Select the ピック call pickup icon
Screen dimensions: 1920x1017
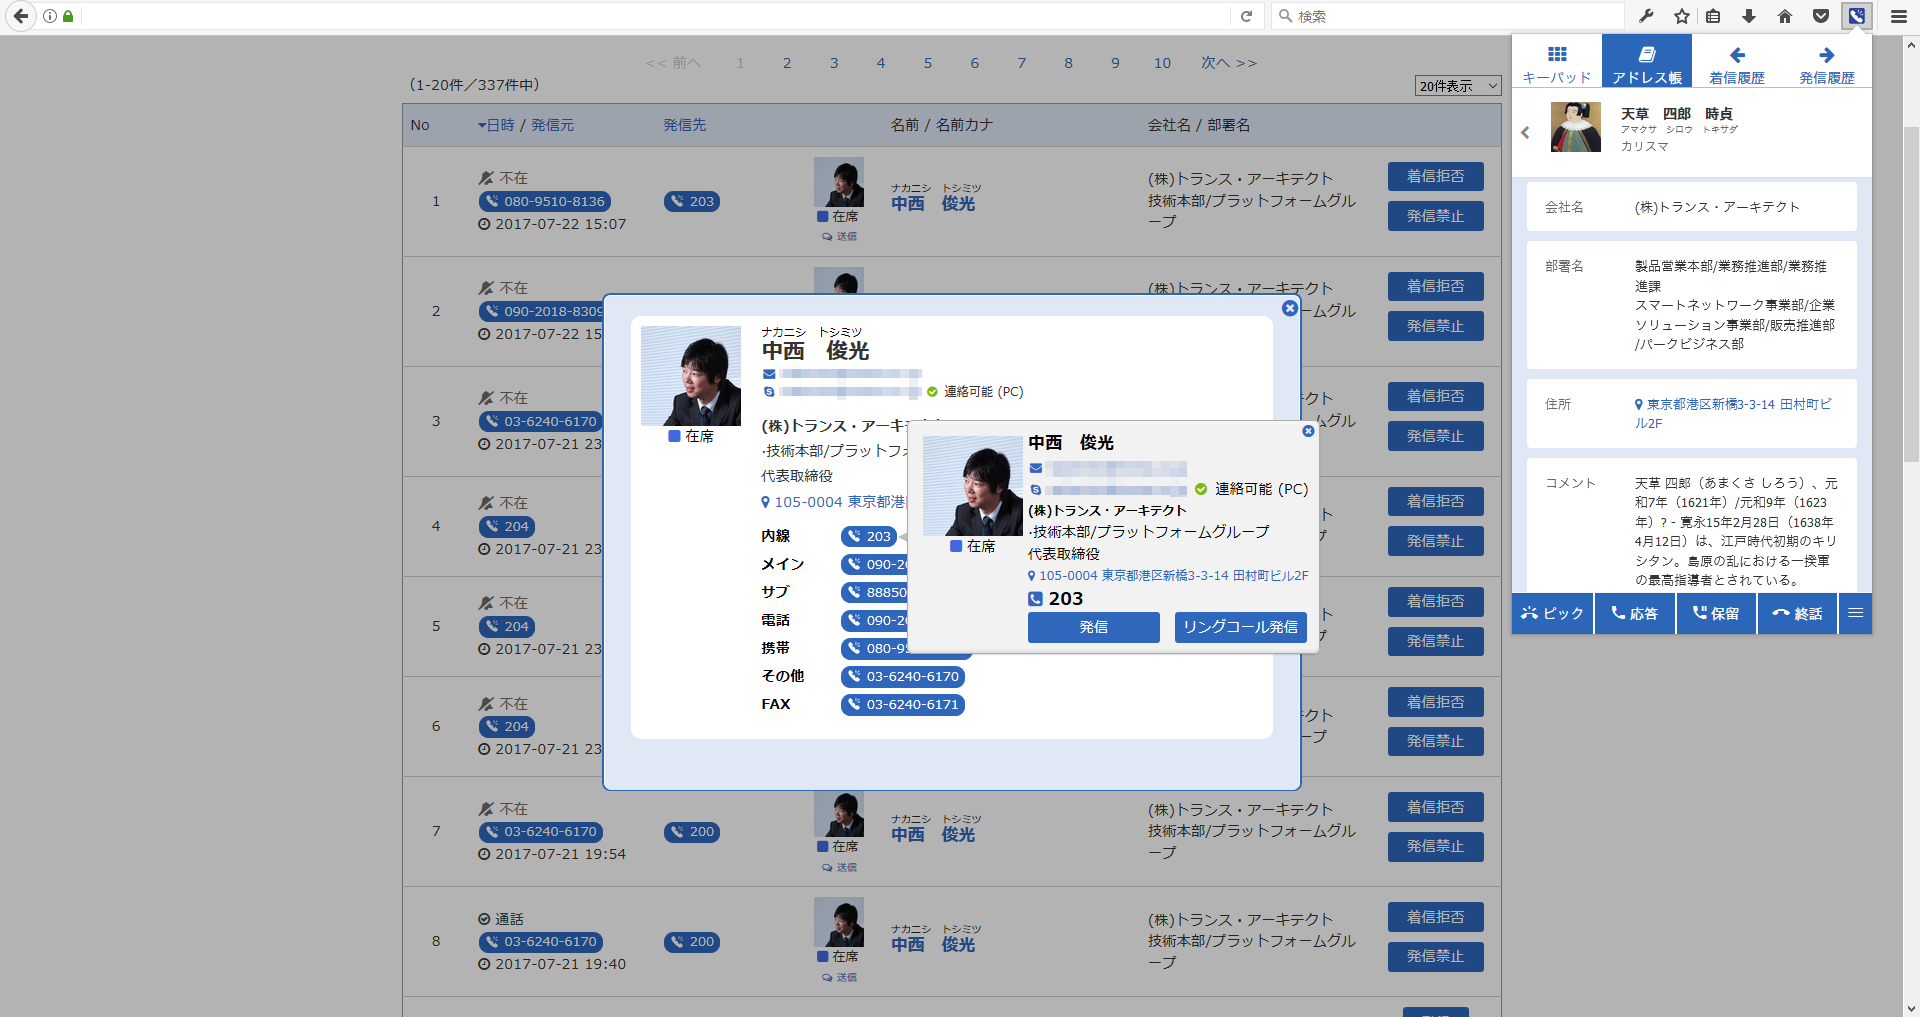(1551, 613)
